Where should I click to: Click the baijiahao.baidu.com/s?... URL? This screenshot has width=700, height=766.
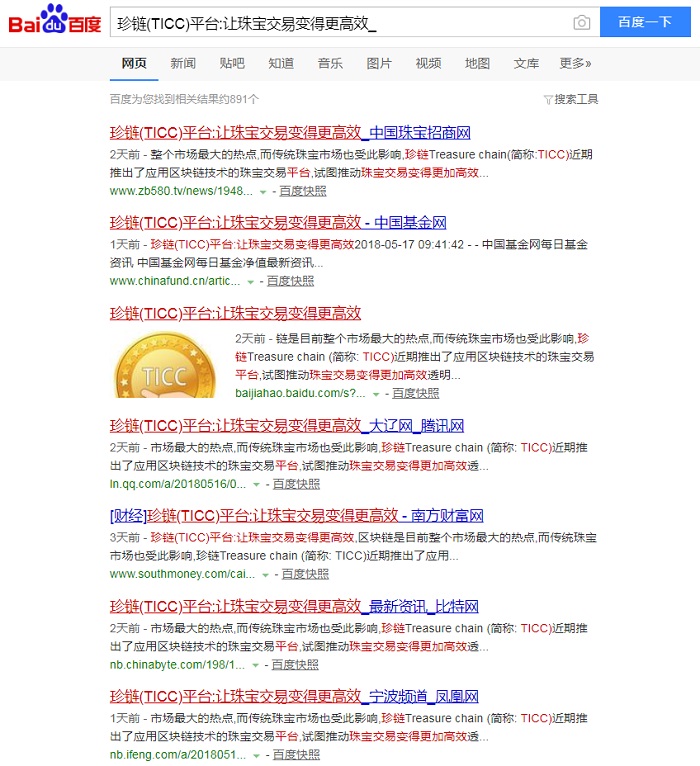(300, 394)
